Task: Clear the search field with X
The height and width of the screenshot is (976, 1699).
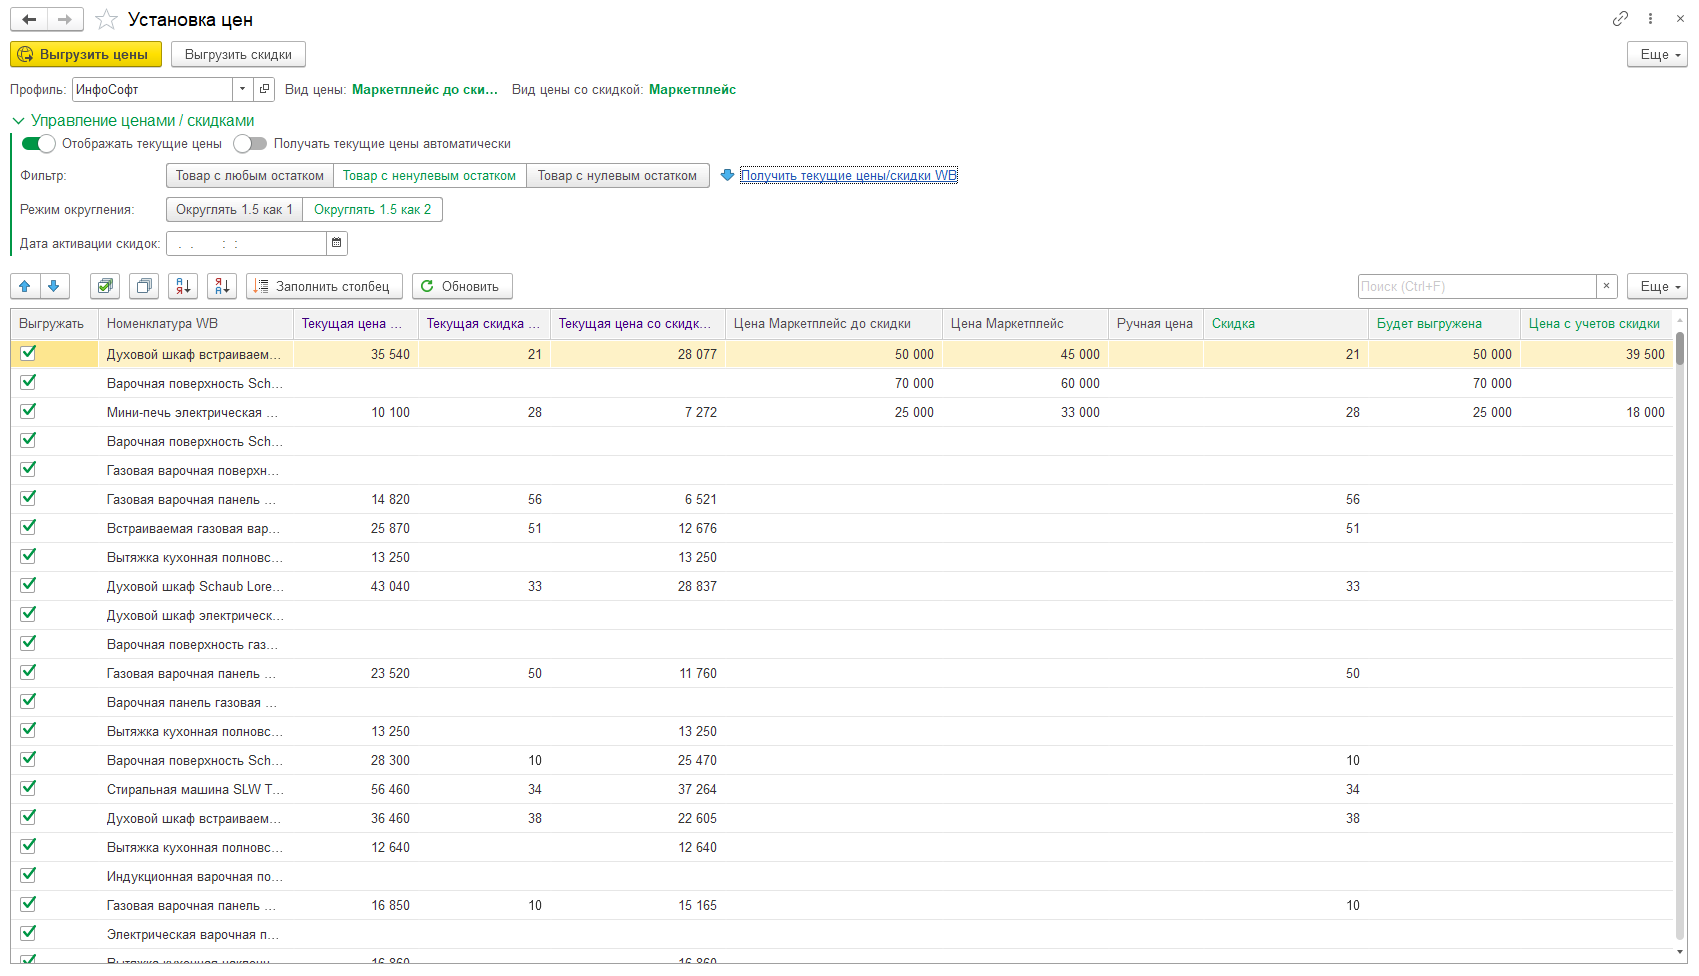Action: tap(1606, 286)
